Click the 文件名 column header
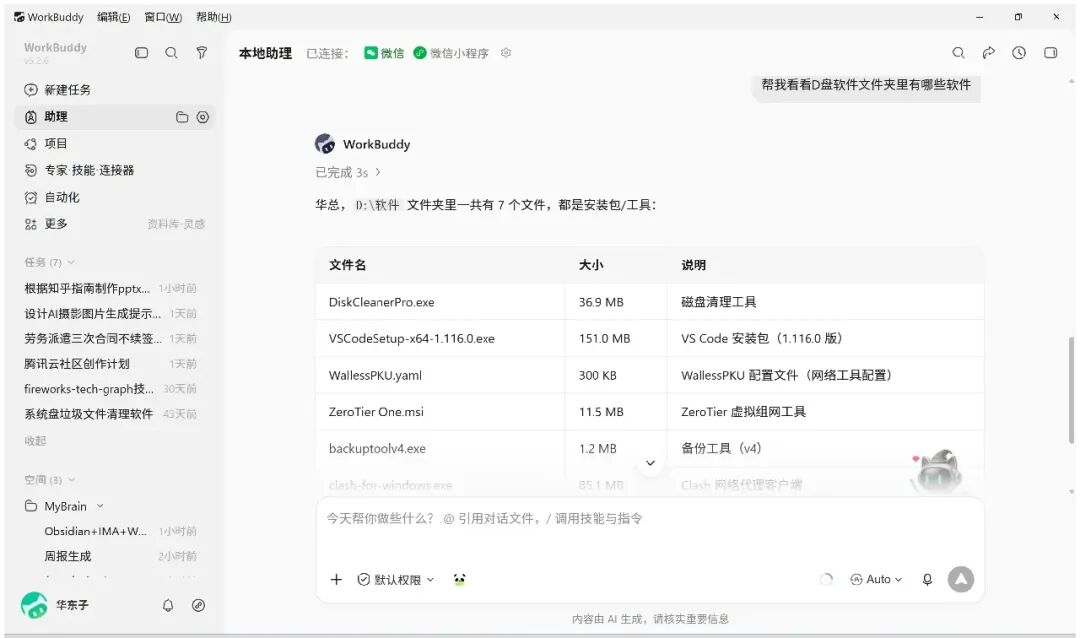The image size is (1080, 638). coord(440,265)
